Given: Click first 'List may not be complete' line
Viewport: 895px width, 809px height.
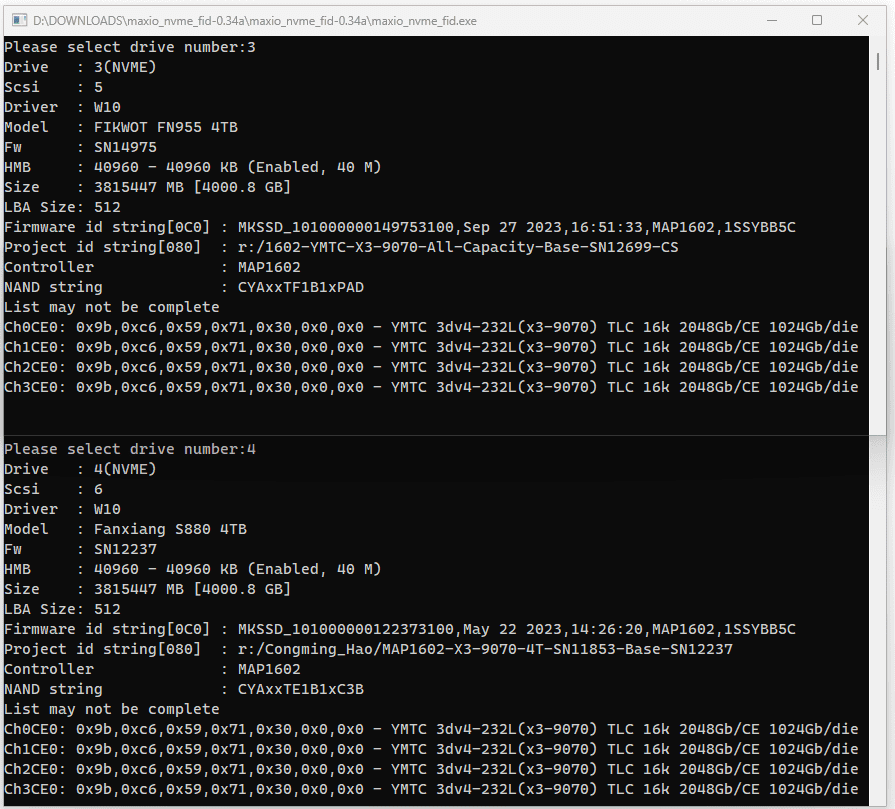Looking at the screenshot, I should tap(112, 307).
